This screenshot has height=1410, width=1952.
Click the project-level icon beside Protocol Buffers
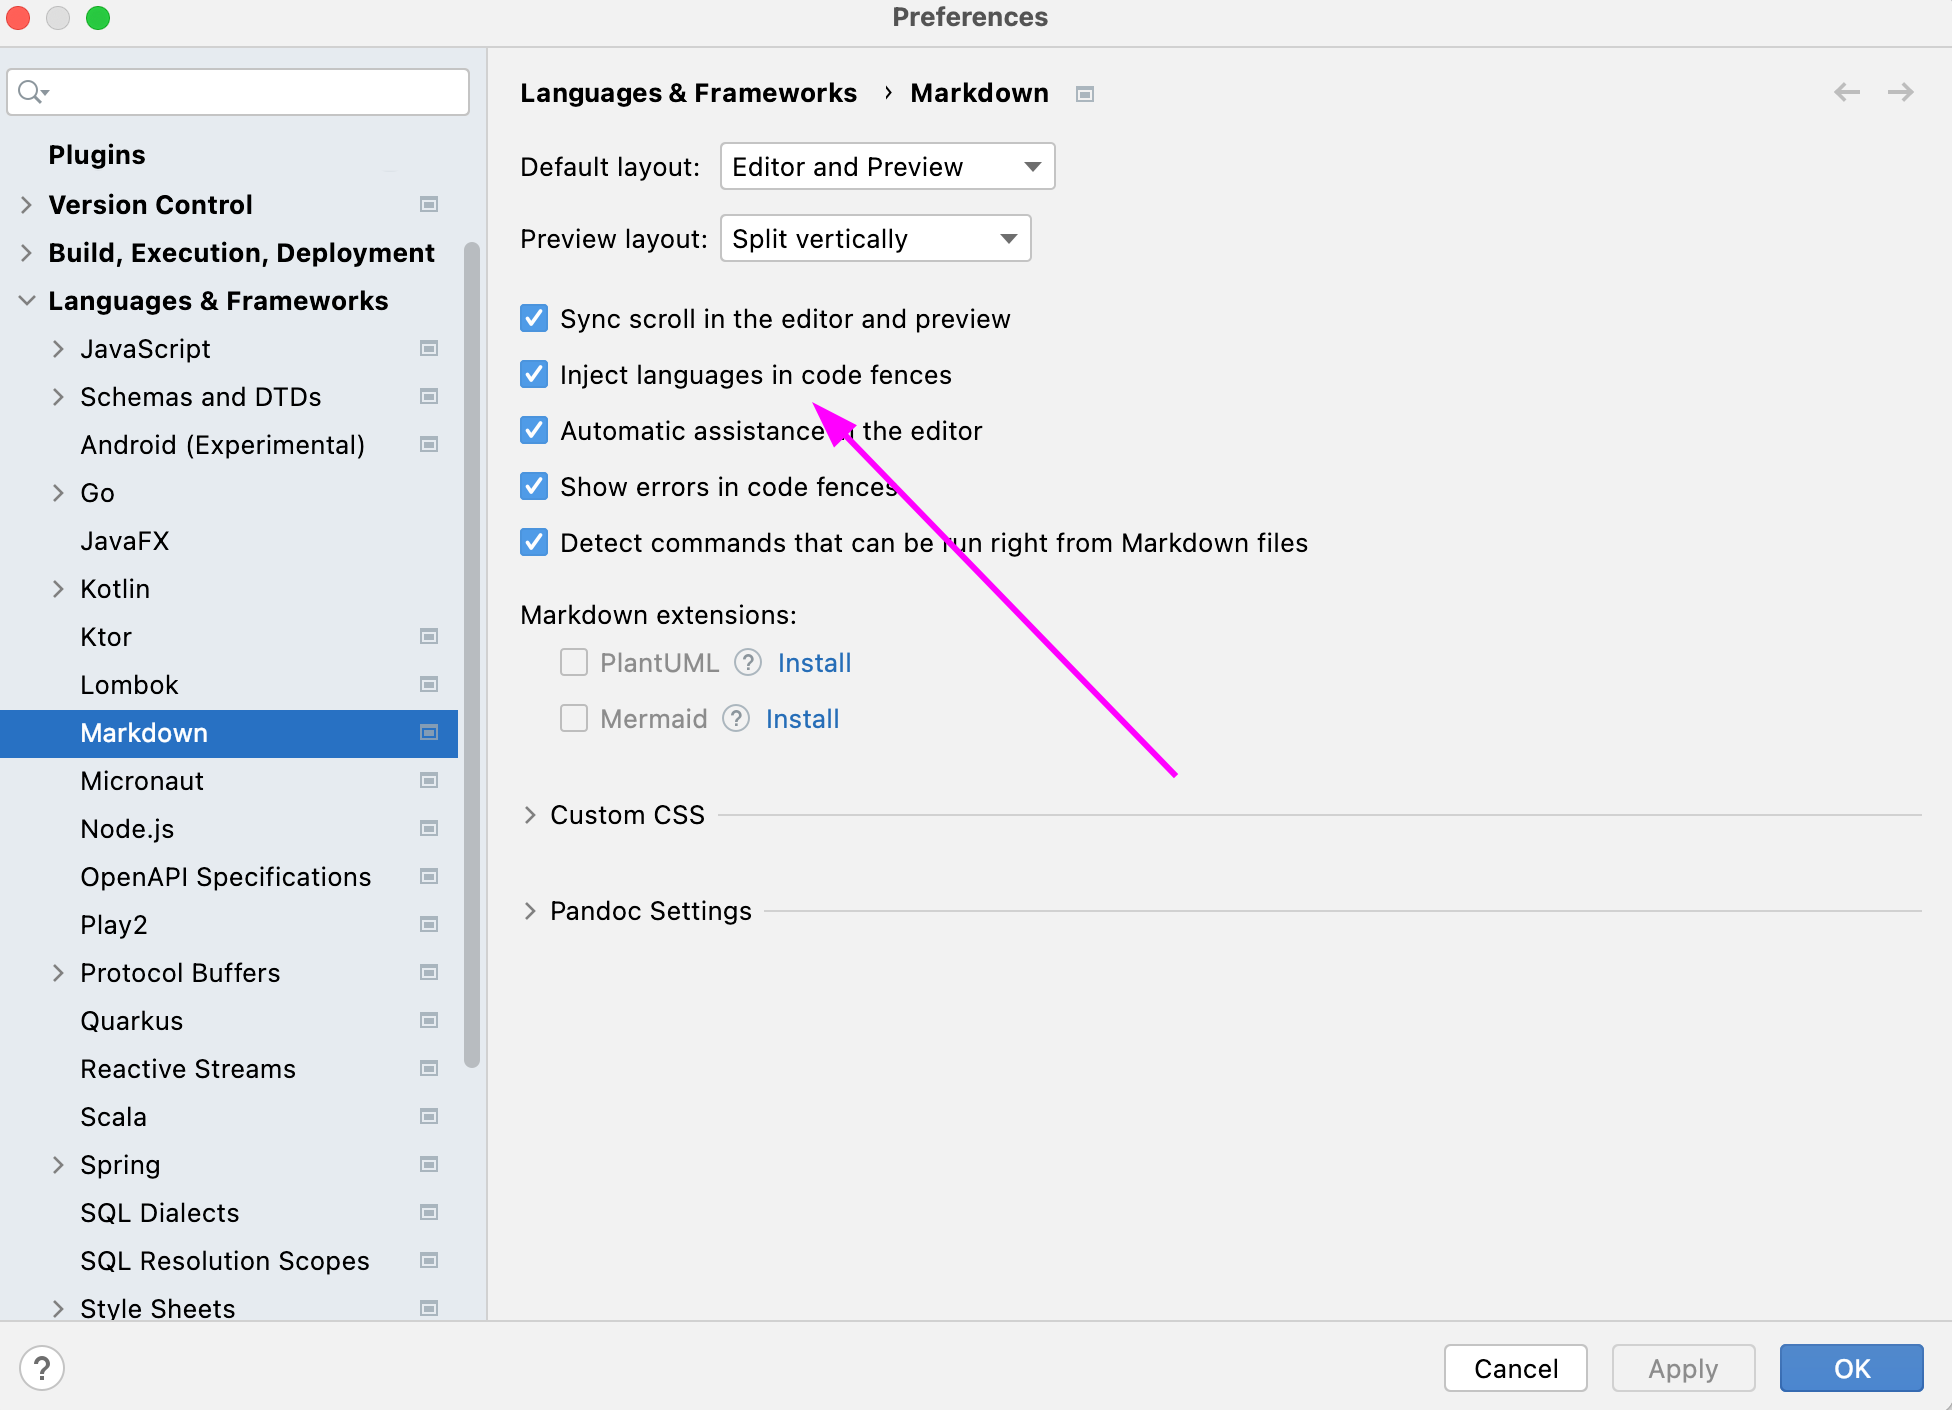pyautogui.click(x=429, y=972)
